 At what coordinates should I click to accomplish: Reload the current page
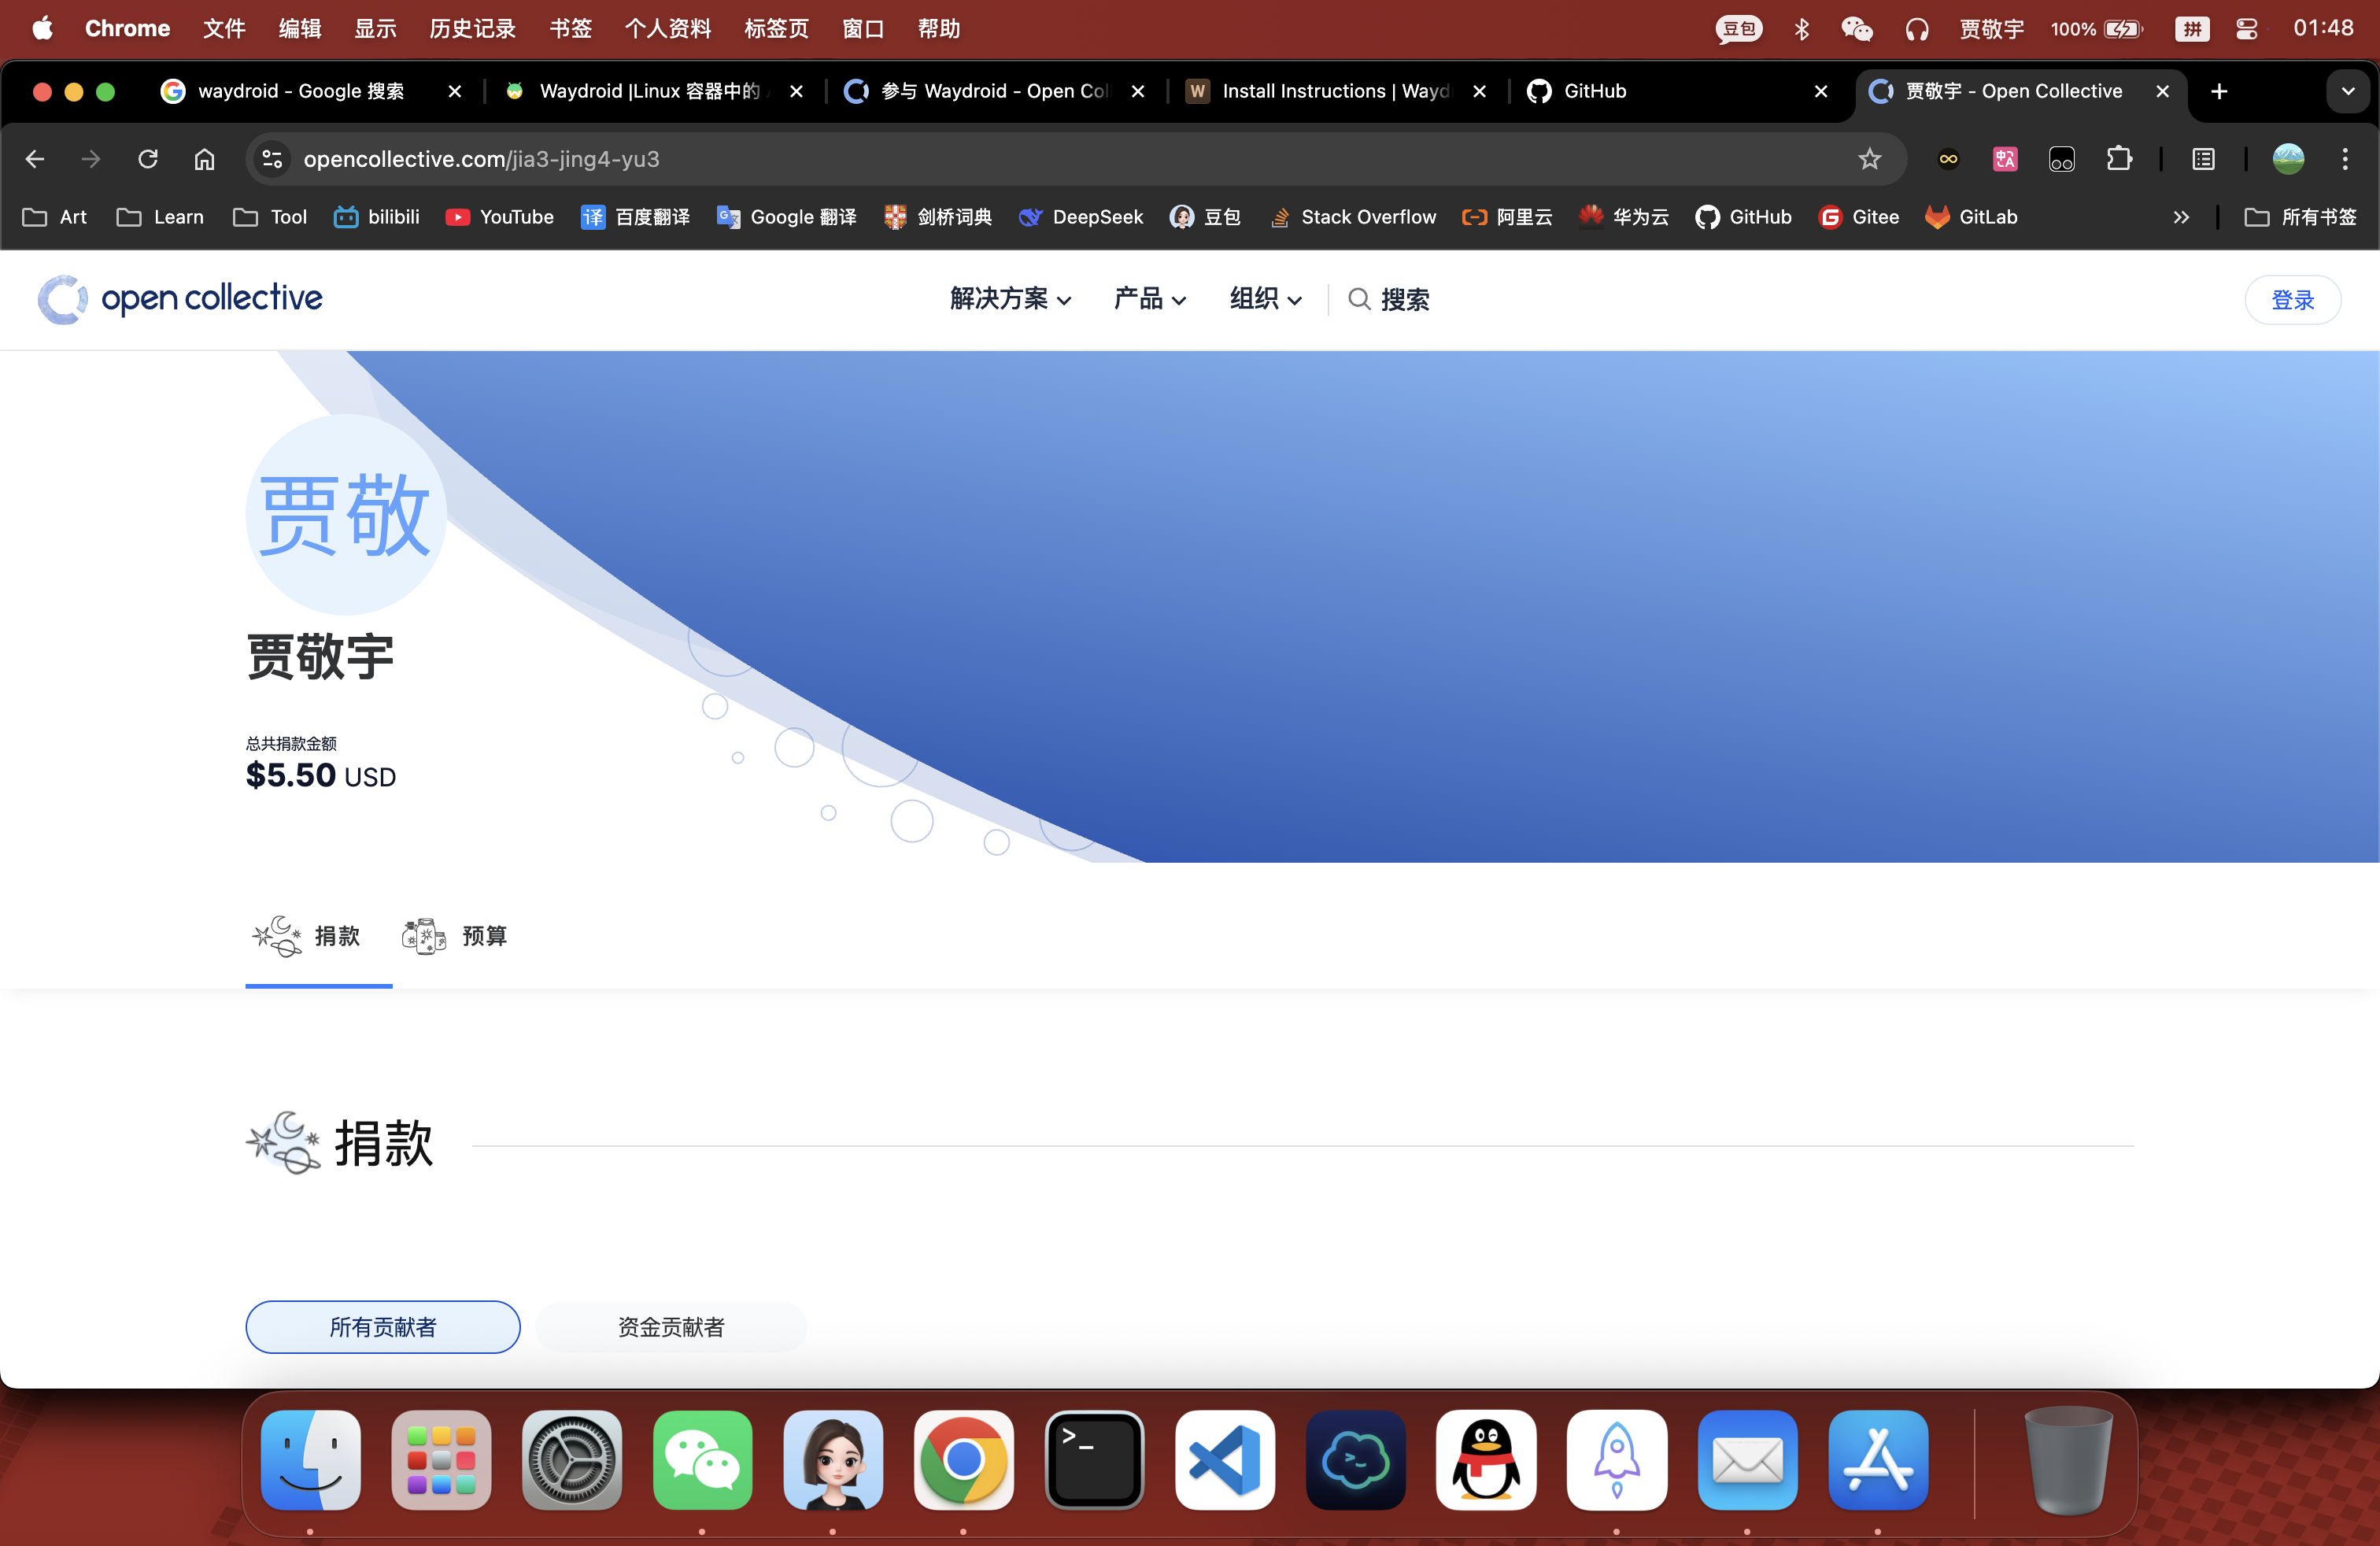[x=148, y=159]
